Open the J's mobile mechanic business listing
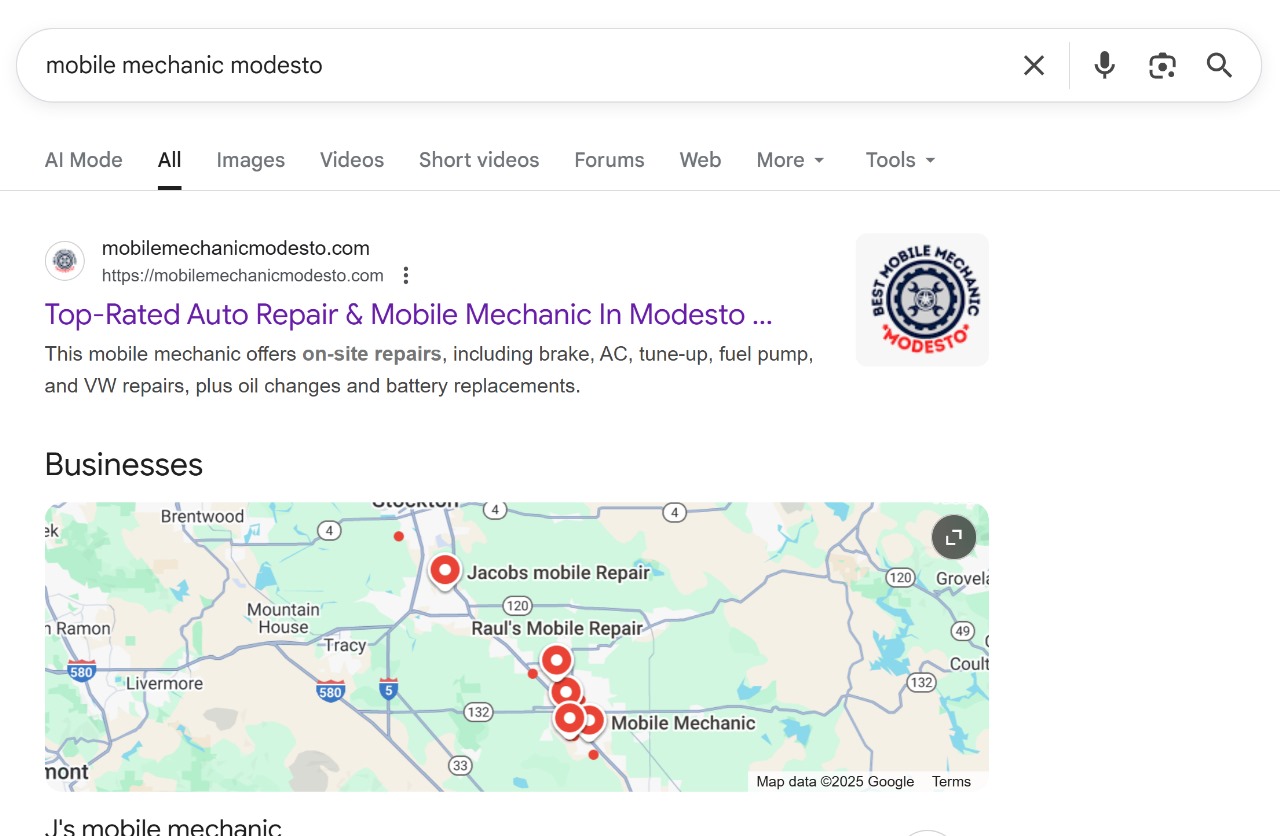 [x=163, y=826]
